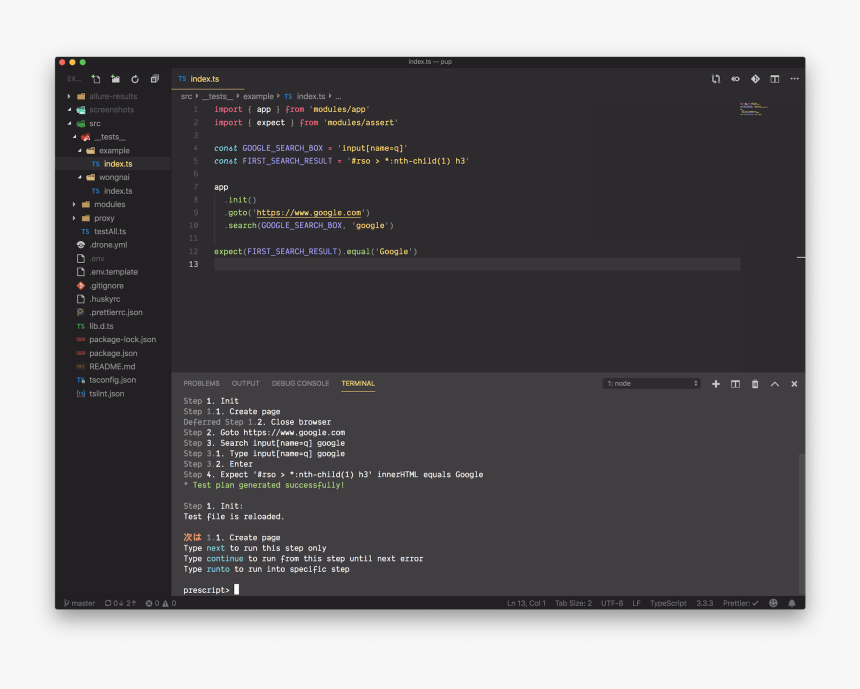Click the 'example' breadcrumb segment
Viewport: 860px width, 689px height.
[x=258, y=96]
